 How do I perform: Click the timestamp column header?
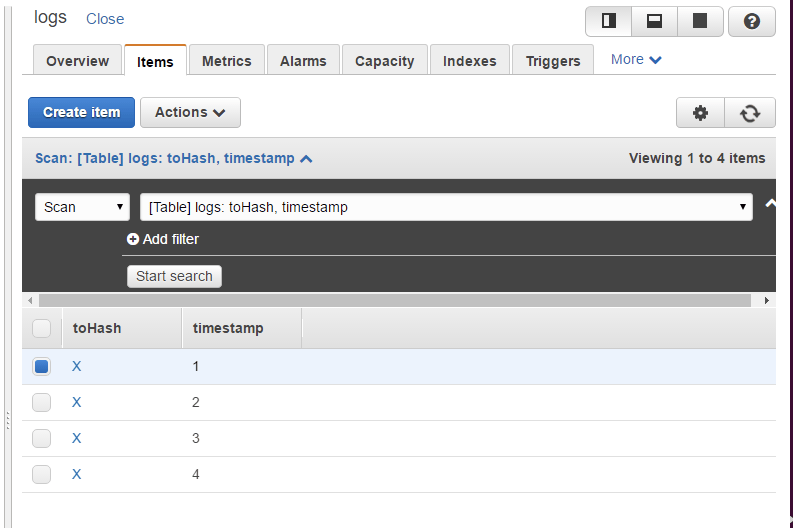(242, 328)
